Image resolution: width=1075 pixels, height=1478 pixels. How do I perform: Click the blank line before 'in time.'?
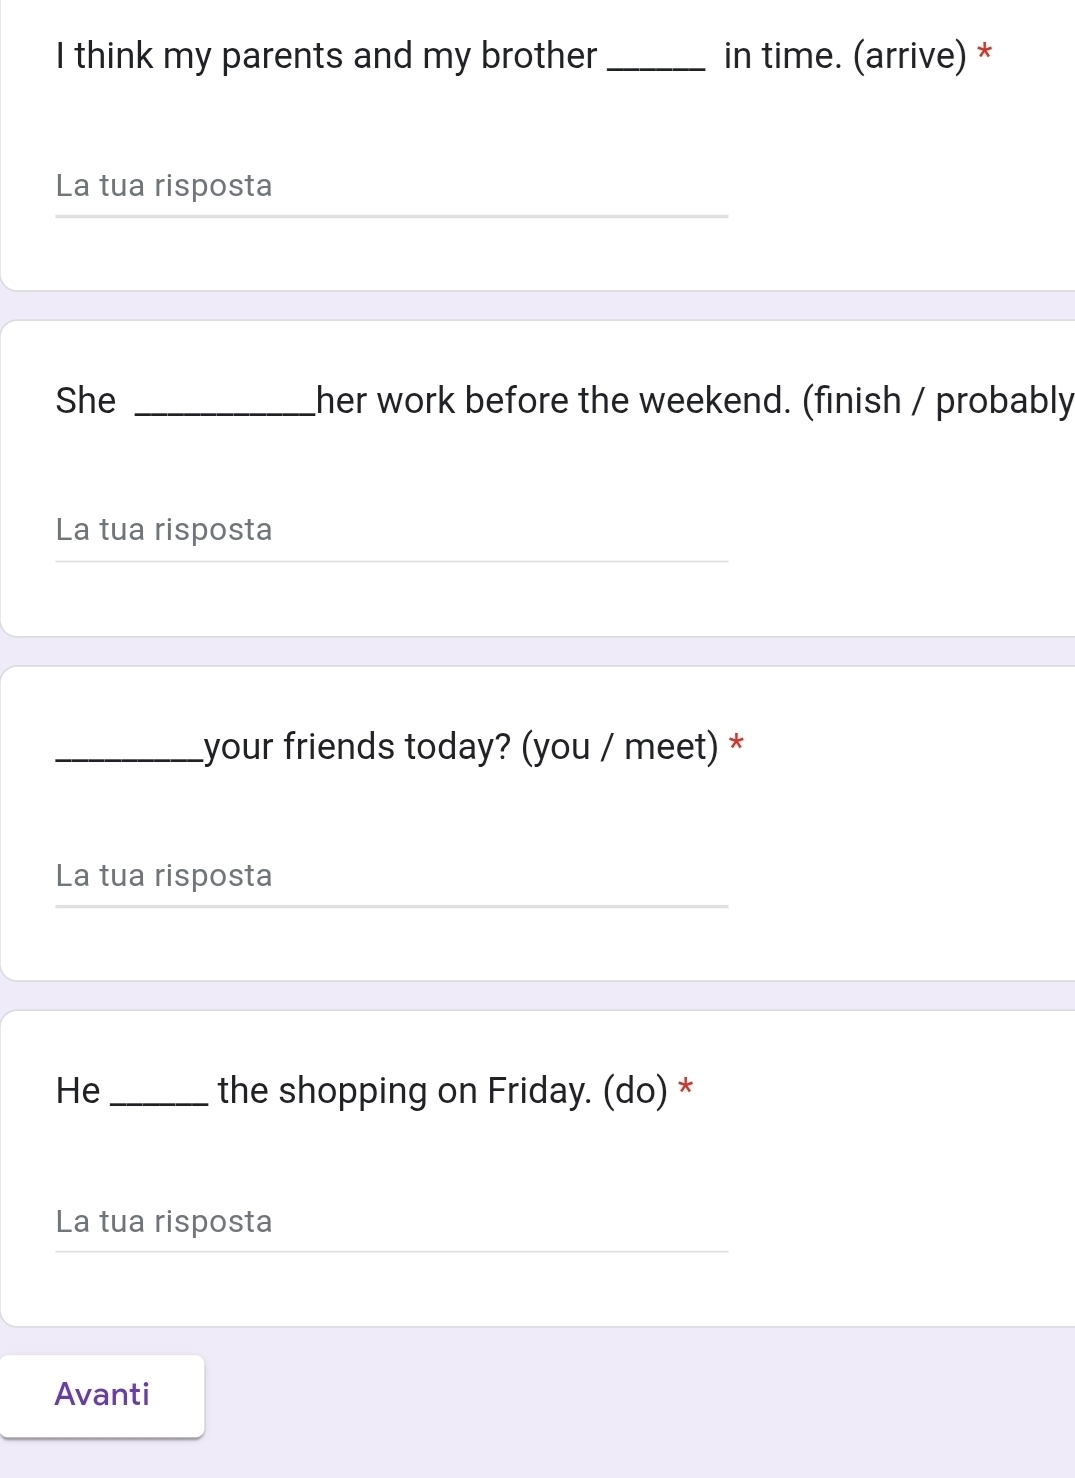pyautogui.click(x=656, y=66)
